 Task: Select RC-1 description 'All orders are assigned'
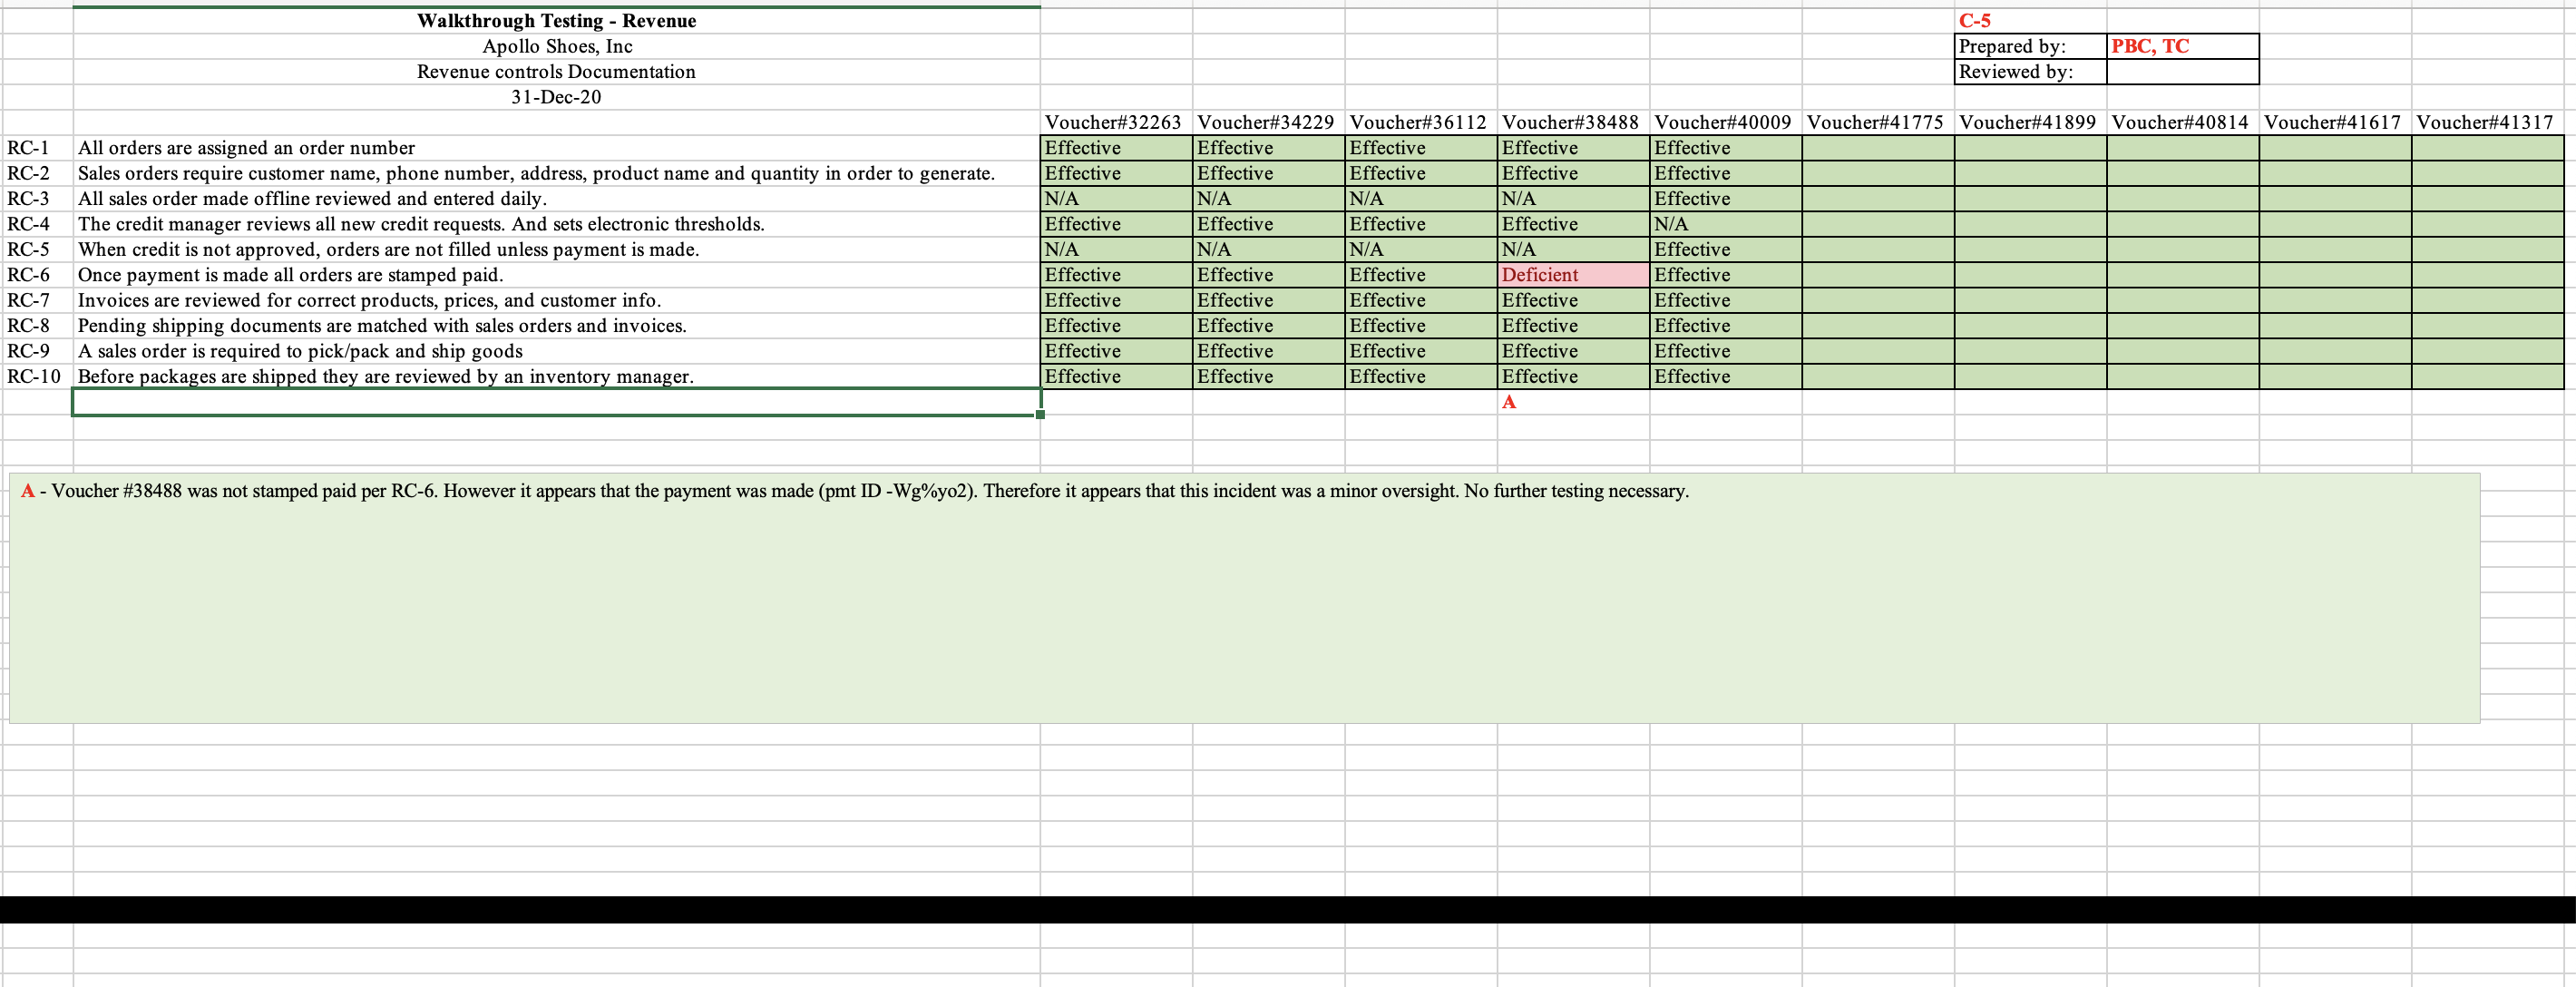(555, 148)
